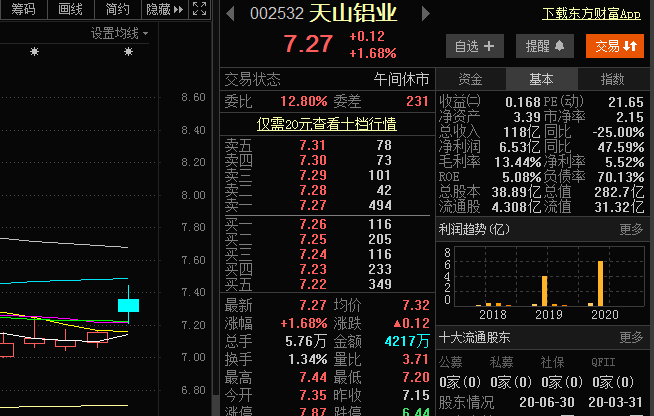Click the 换手 value 1.34%
654x416 pixels.
(308, 359)
